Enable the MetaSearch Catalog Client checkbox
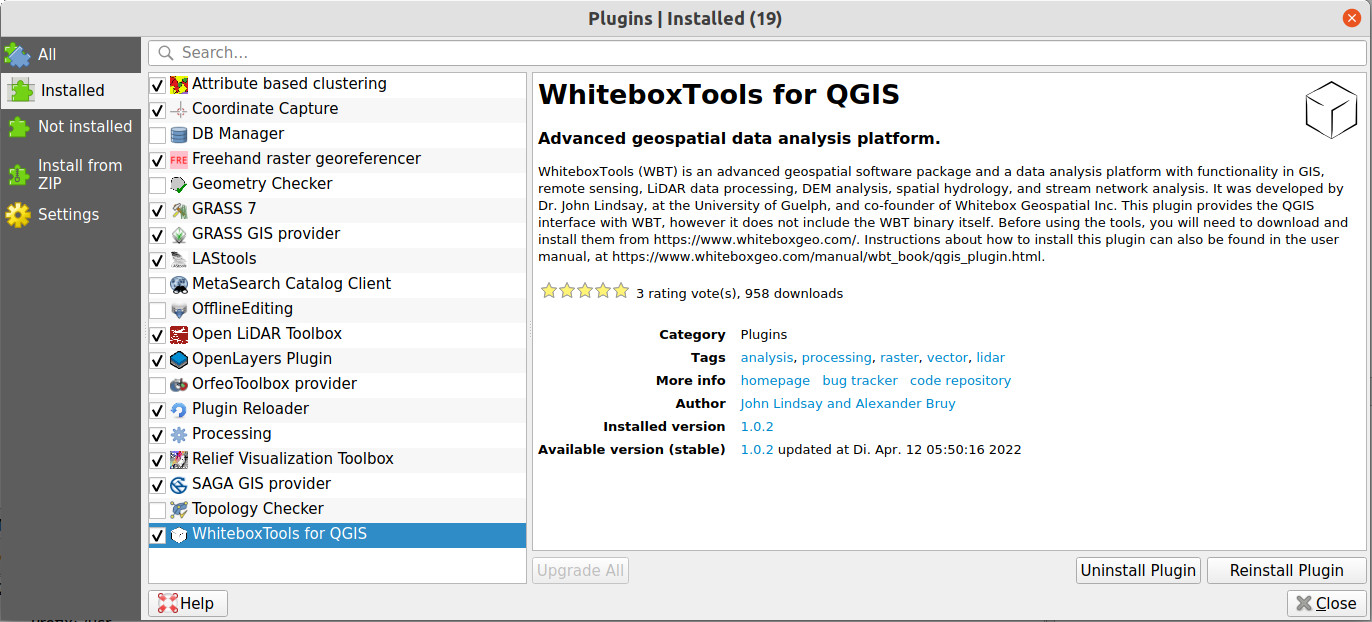The width and height of the screenshot is (1372, 622). 158,285
